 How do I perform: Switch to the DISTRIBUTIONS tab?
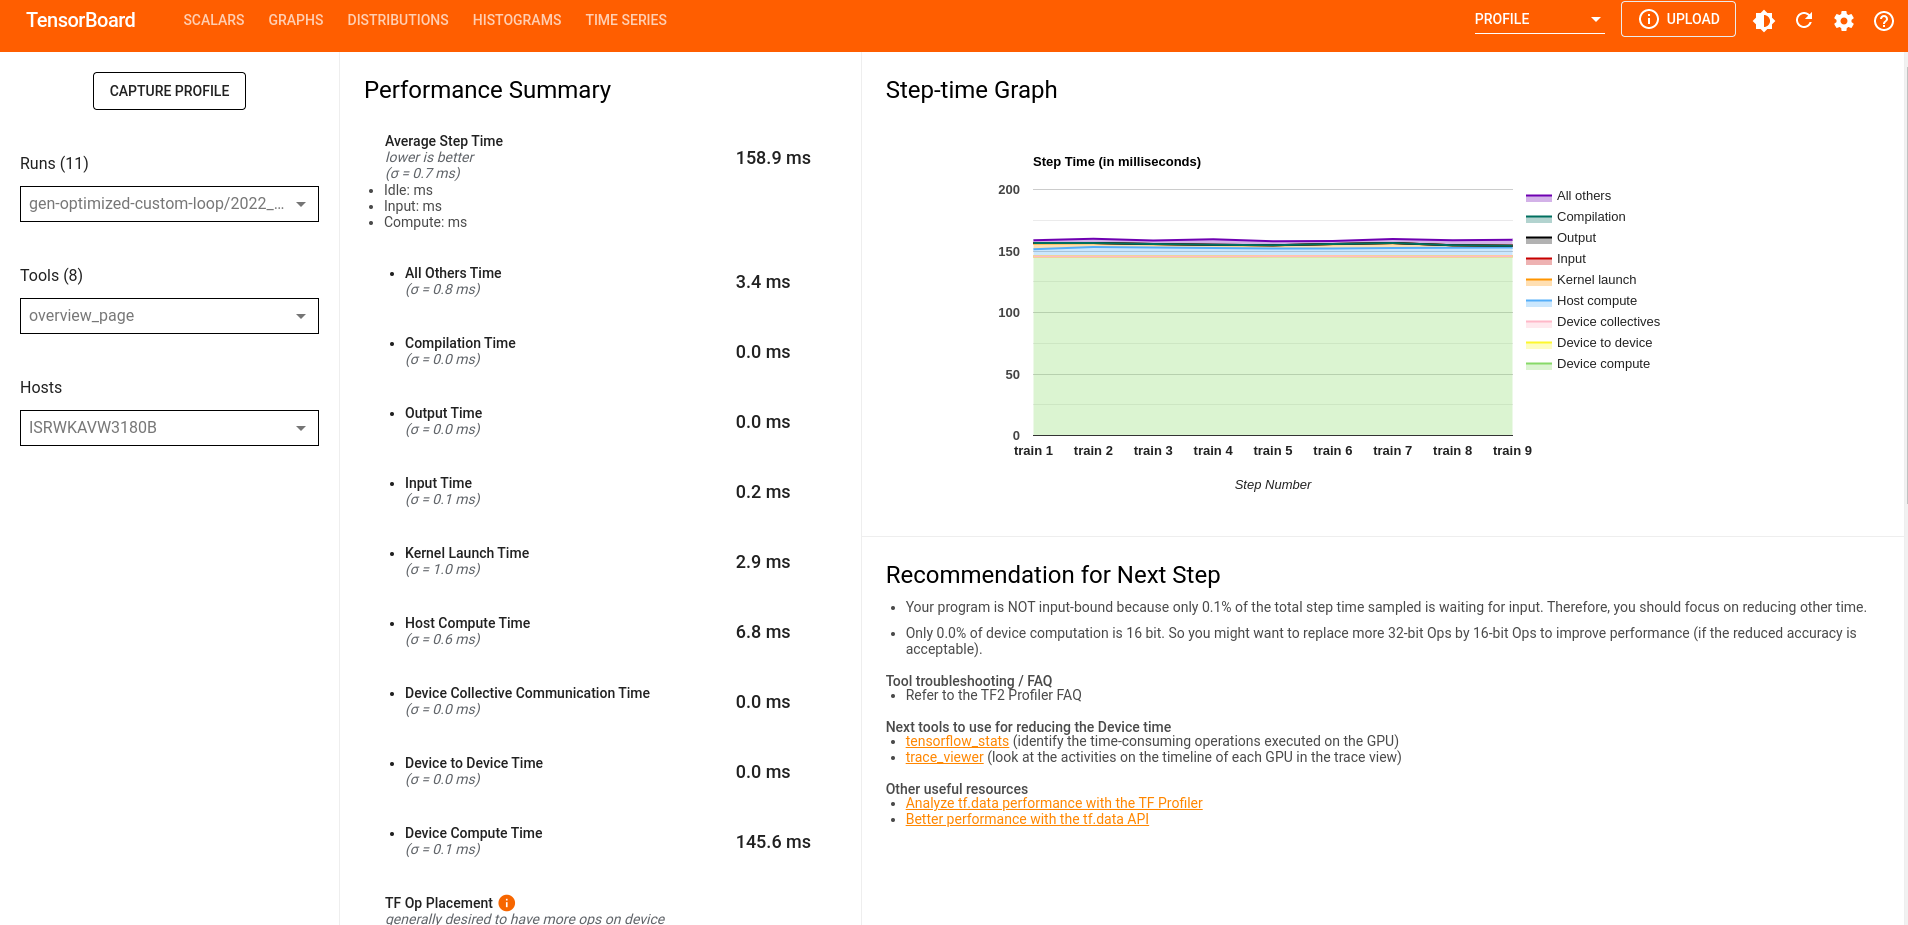coord(398,20)
